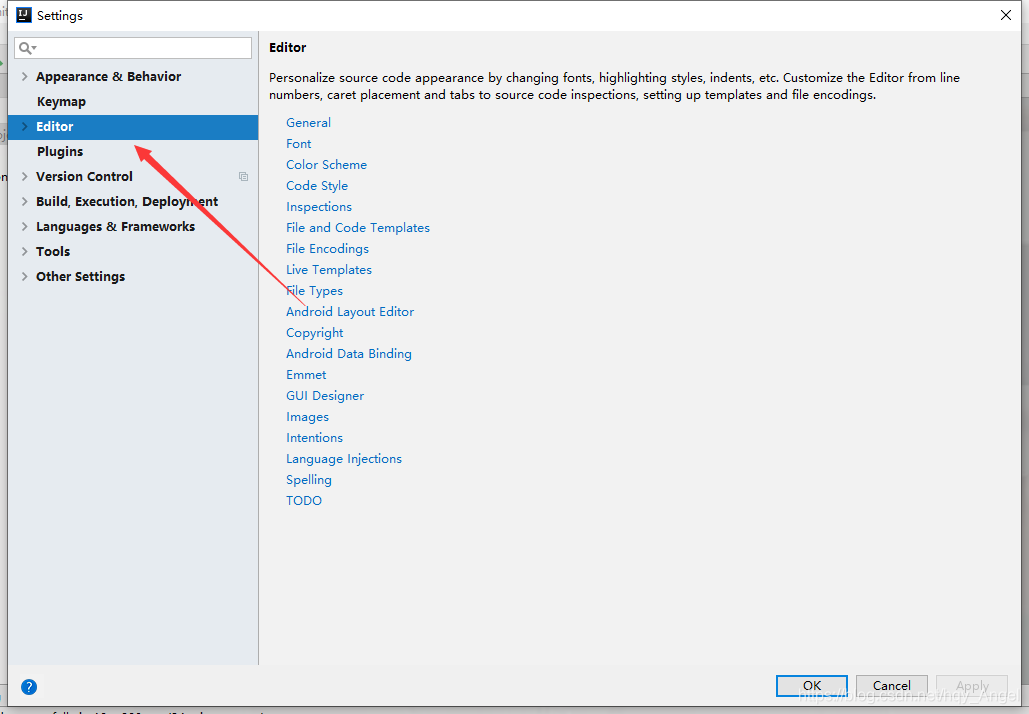The width and height of the screenshot is (1029, 714).
Task: Open the General link
Action: 308,123
